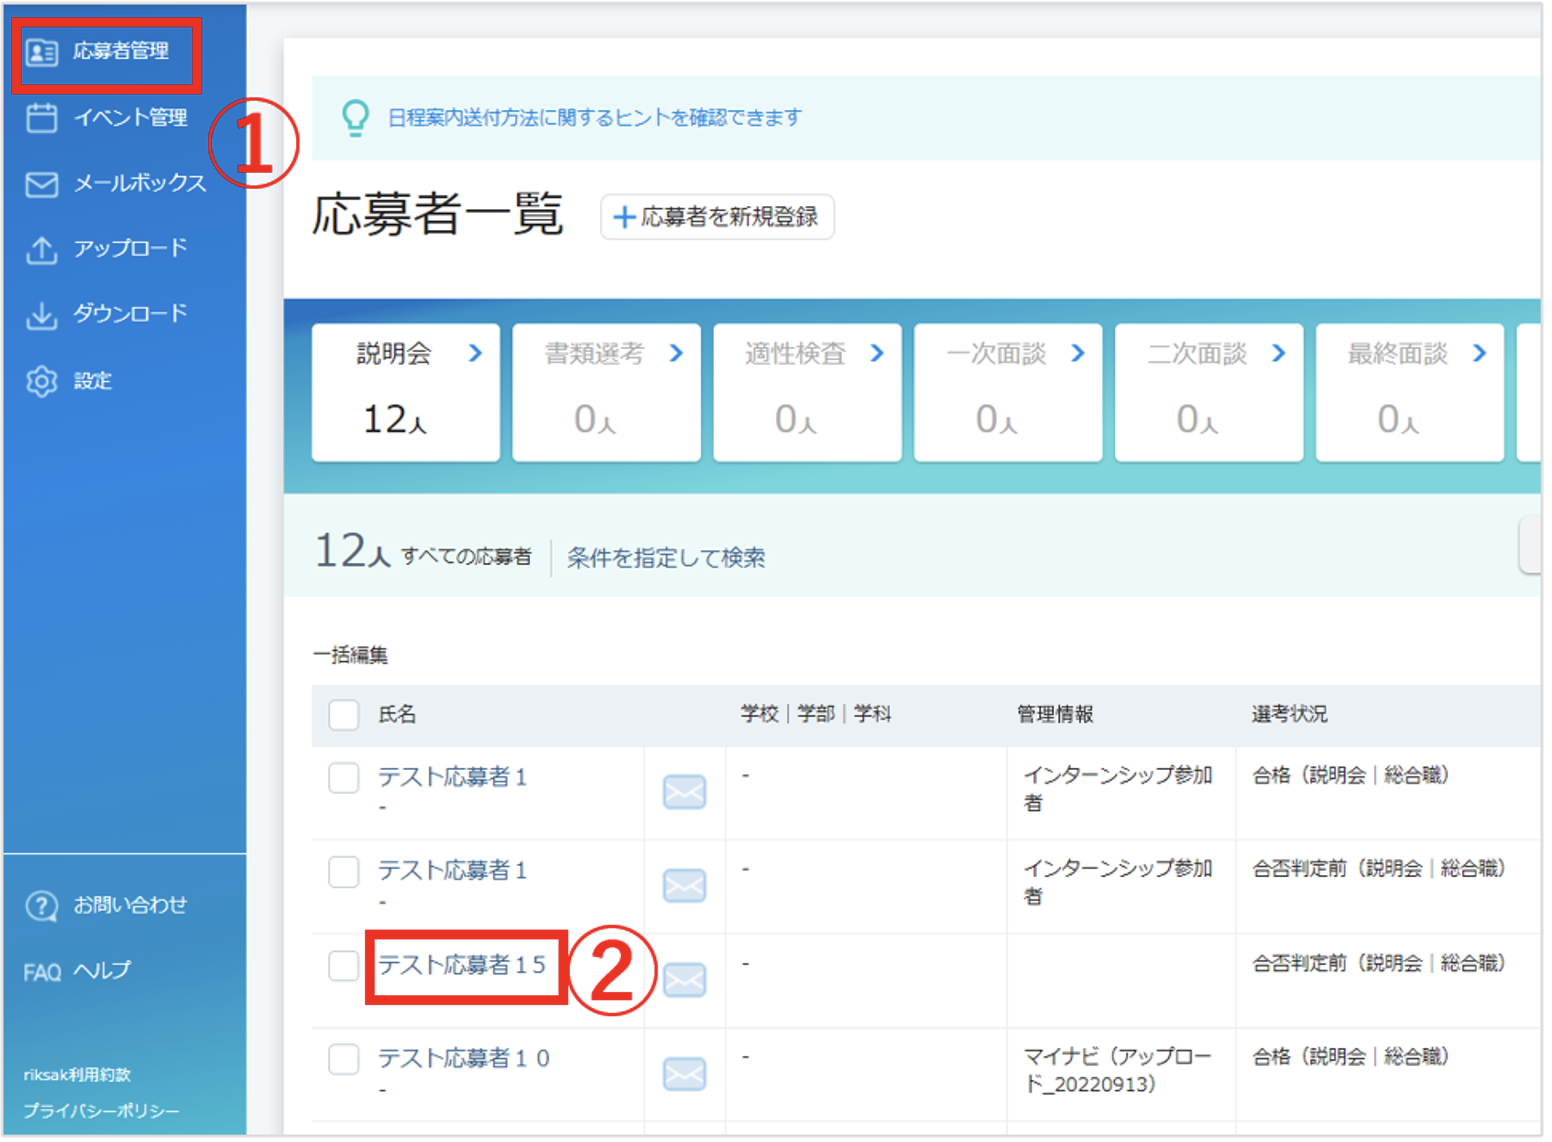Image resolution: width=1552 pixels, height=1142 pixels.
Task: Open the メールボックス envelope icon
Action: 41,184
